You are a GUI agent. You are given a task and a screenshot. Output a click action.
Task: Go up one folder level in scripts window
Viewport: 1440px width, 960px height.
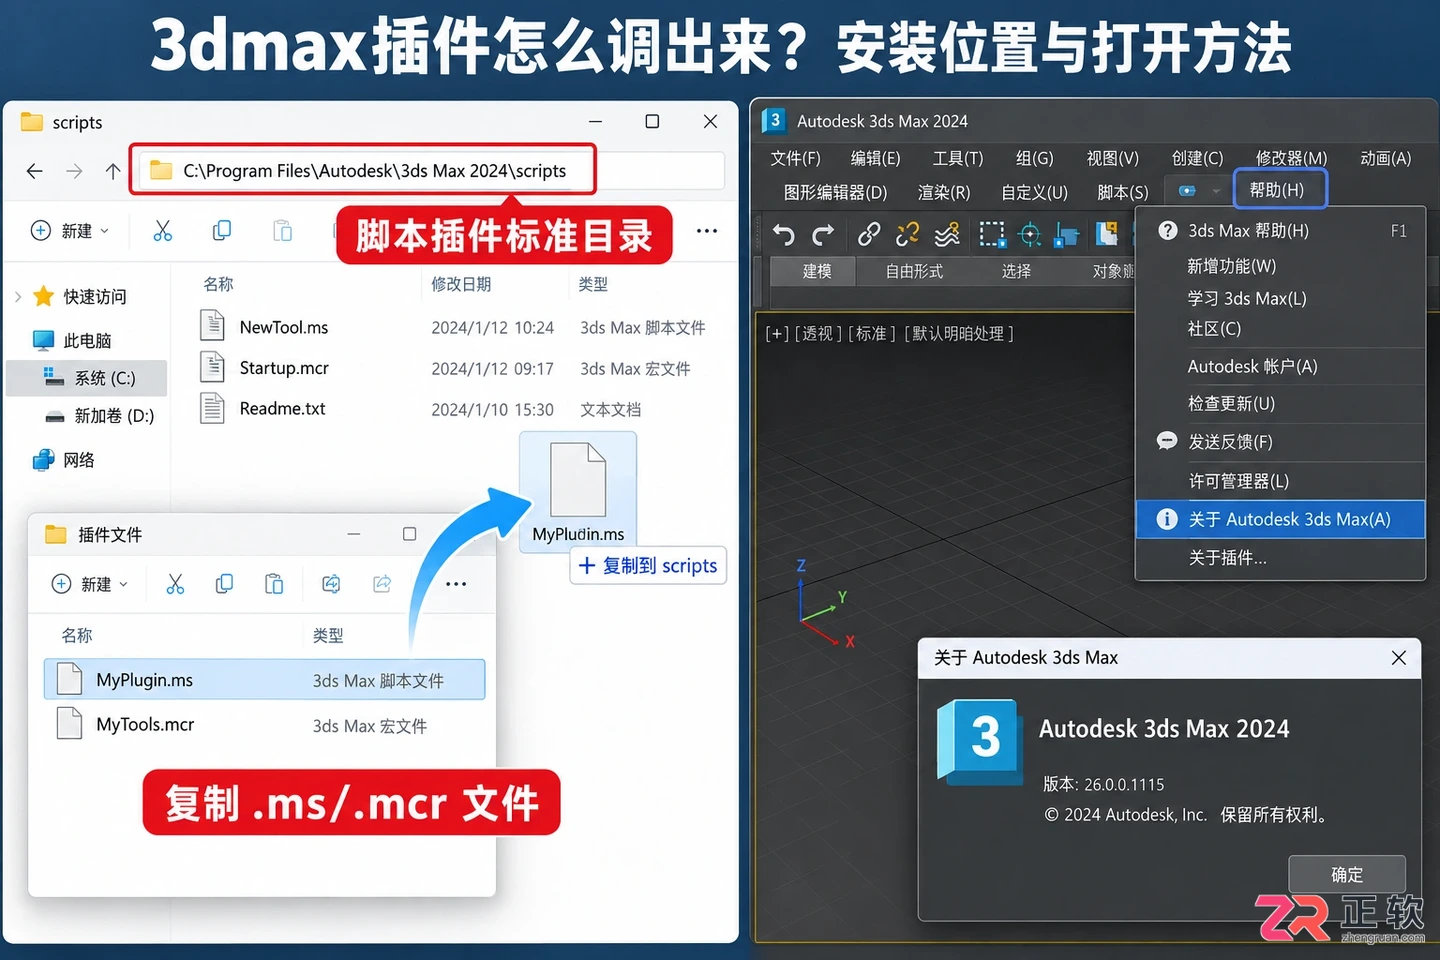tap(113, 171)
